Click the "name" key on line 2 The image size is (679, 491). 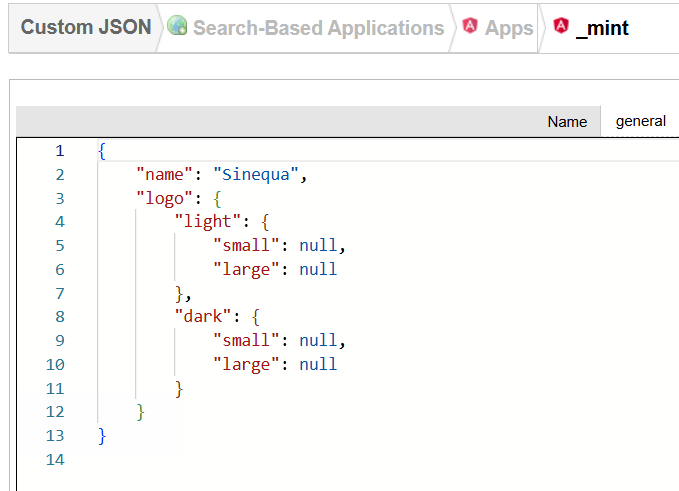tap(164, 174)
